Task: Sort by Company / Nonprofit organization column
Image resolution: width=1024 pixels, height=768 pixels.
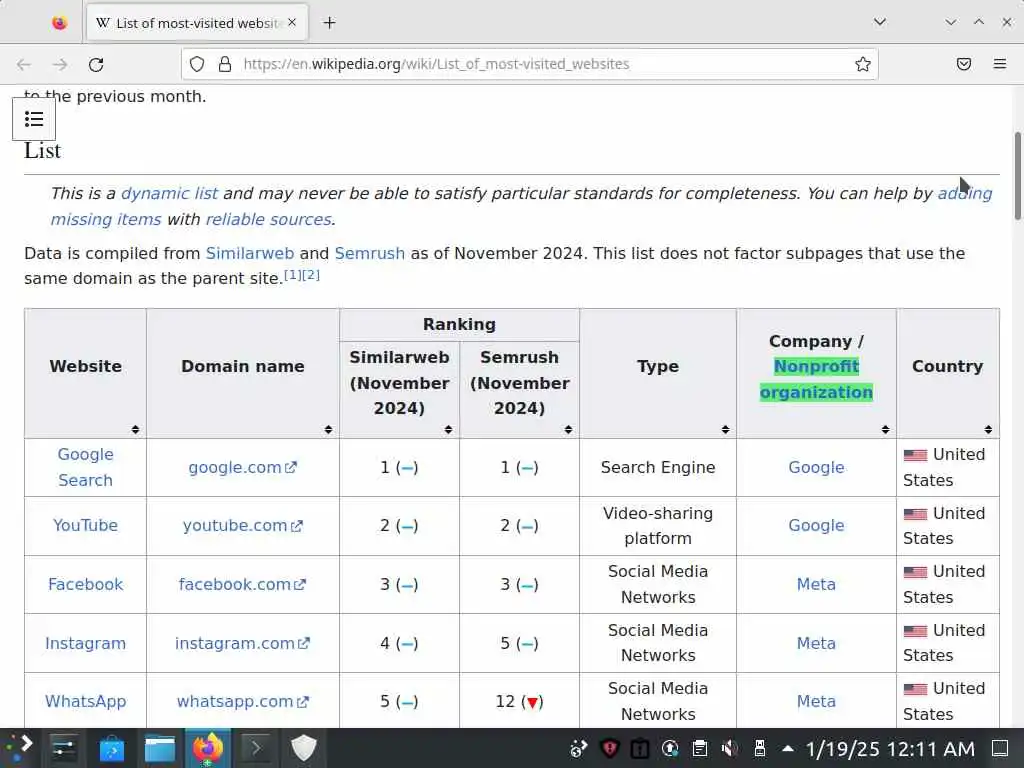Action: pyautogui.click(x=886, y=429)
